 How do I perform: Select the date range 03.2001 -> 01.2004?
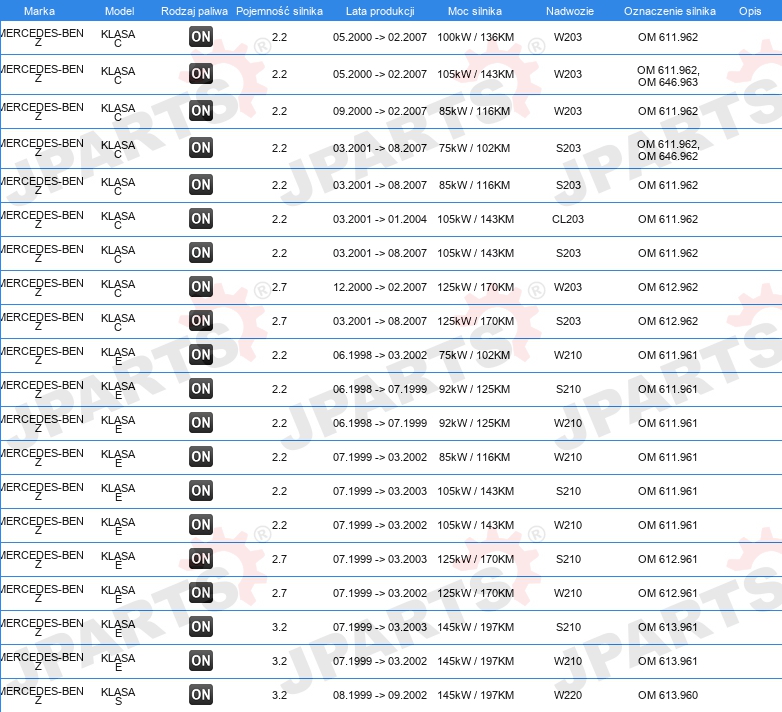point(380,219)
